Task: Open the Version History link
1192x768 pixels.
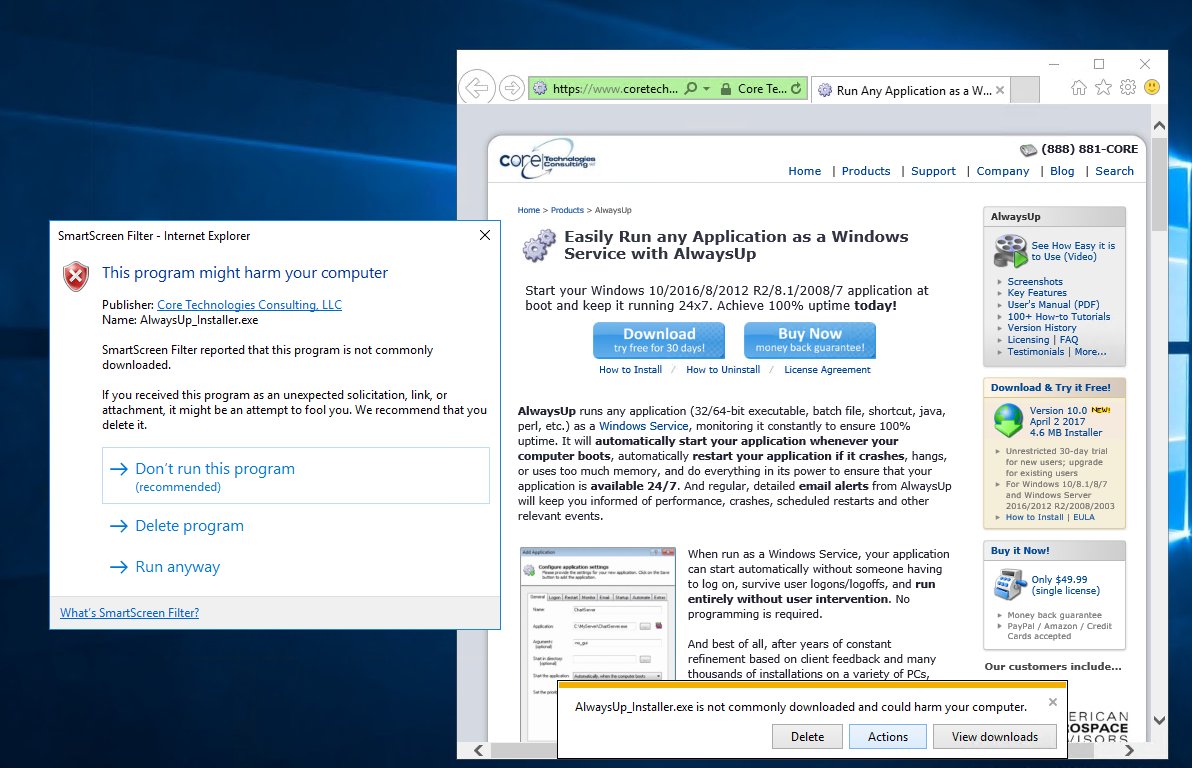Action: pos(1041,328)
